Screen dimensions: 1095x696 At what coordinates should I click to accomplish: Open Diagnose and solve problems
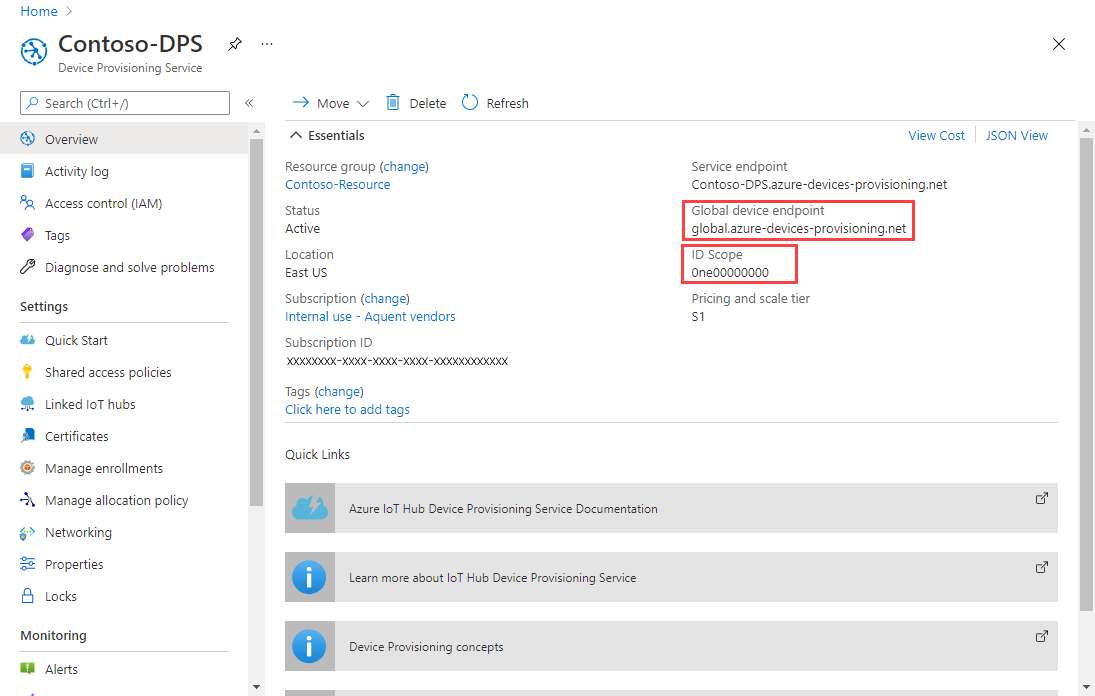pos(128,267)
